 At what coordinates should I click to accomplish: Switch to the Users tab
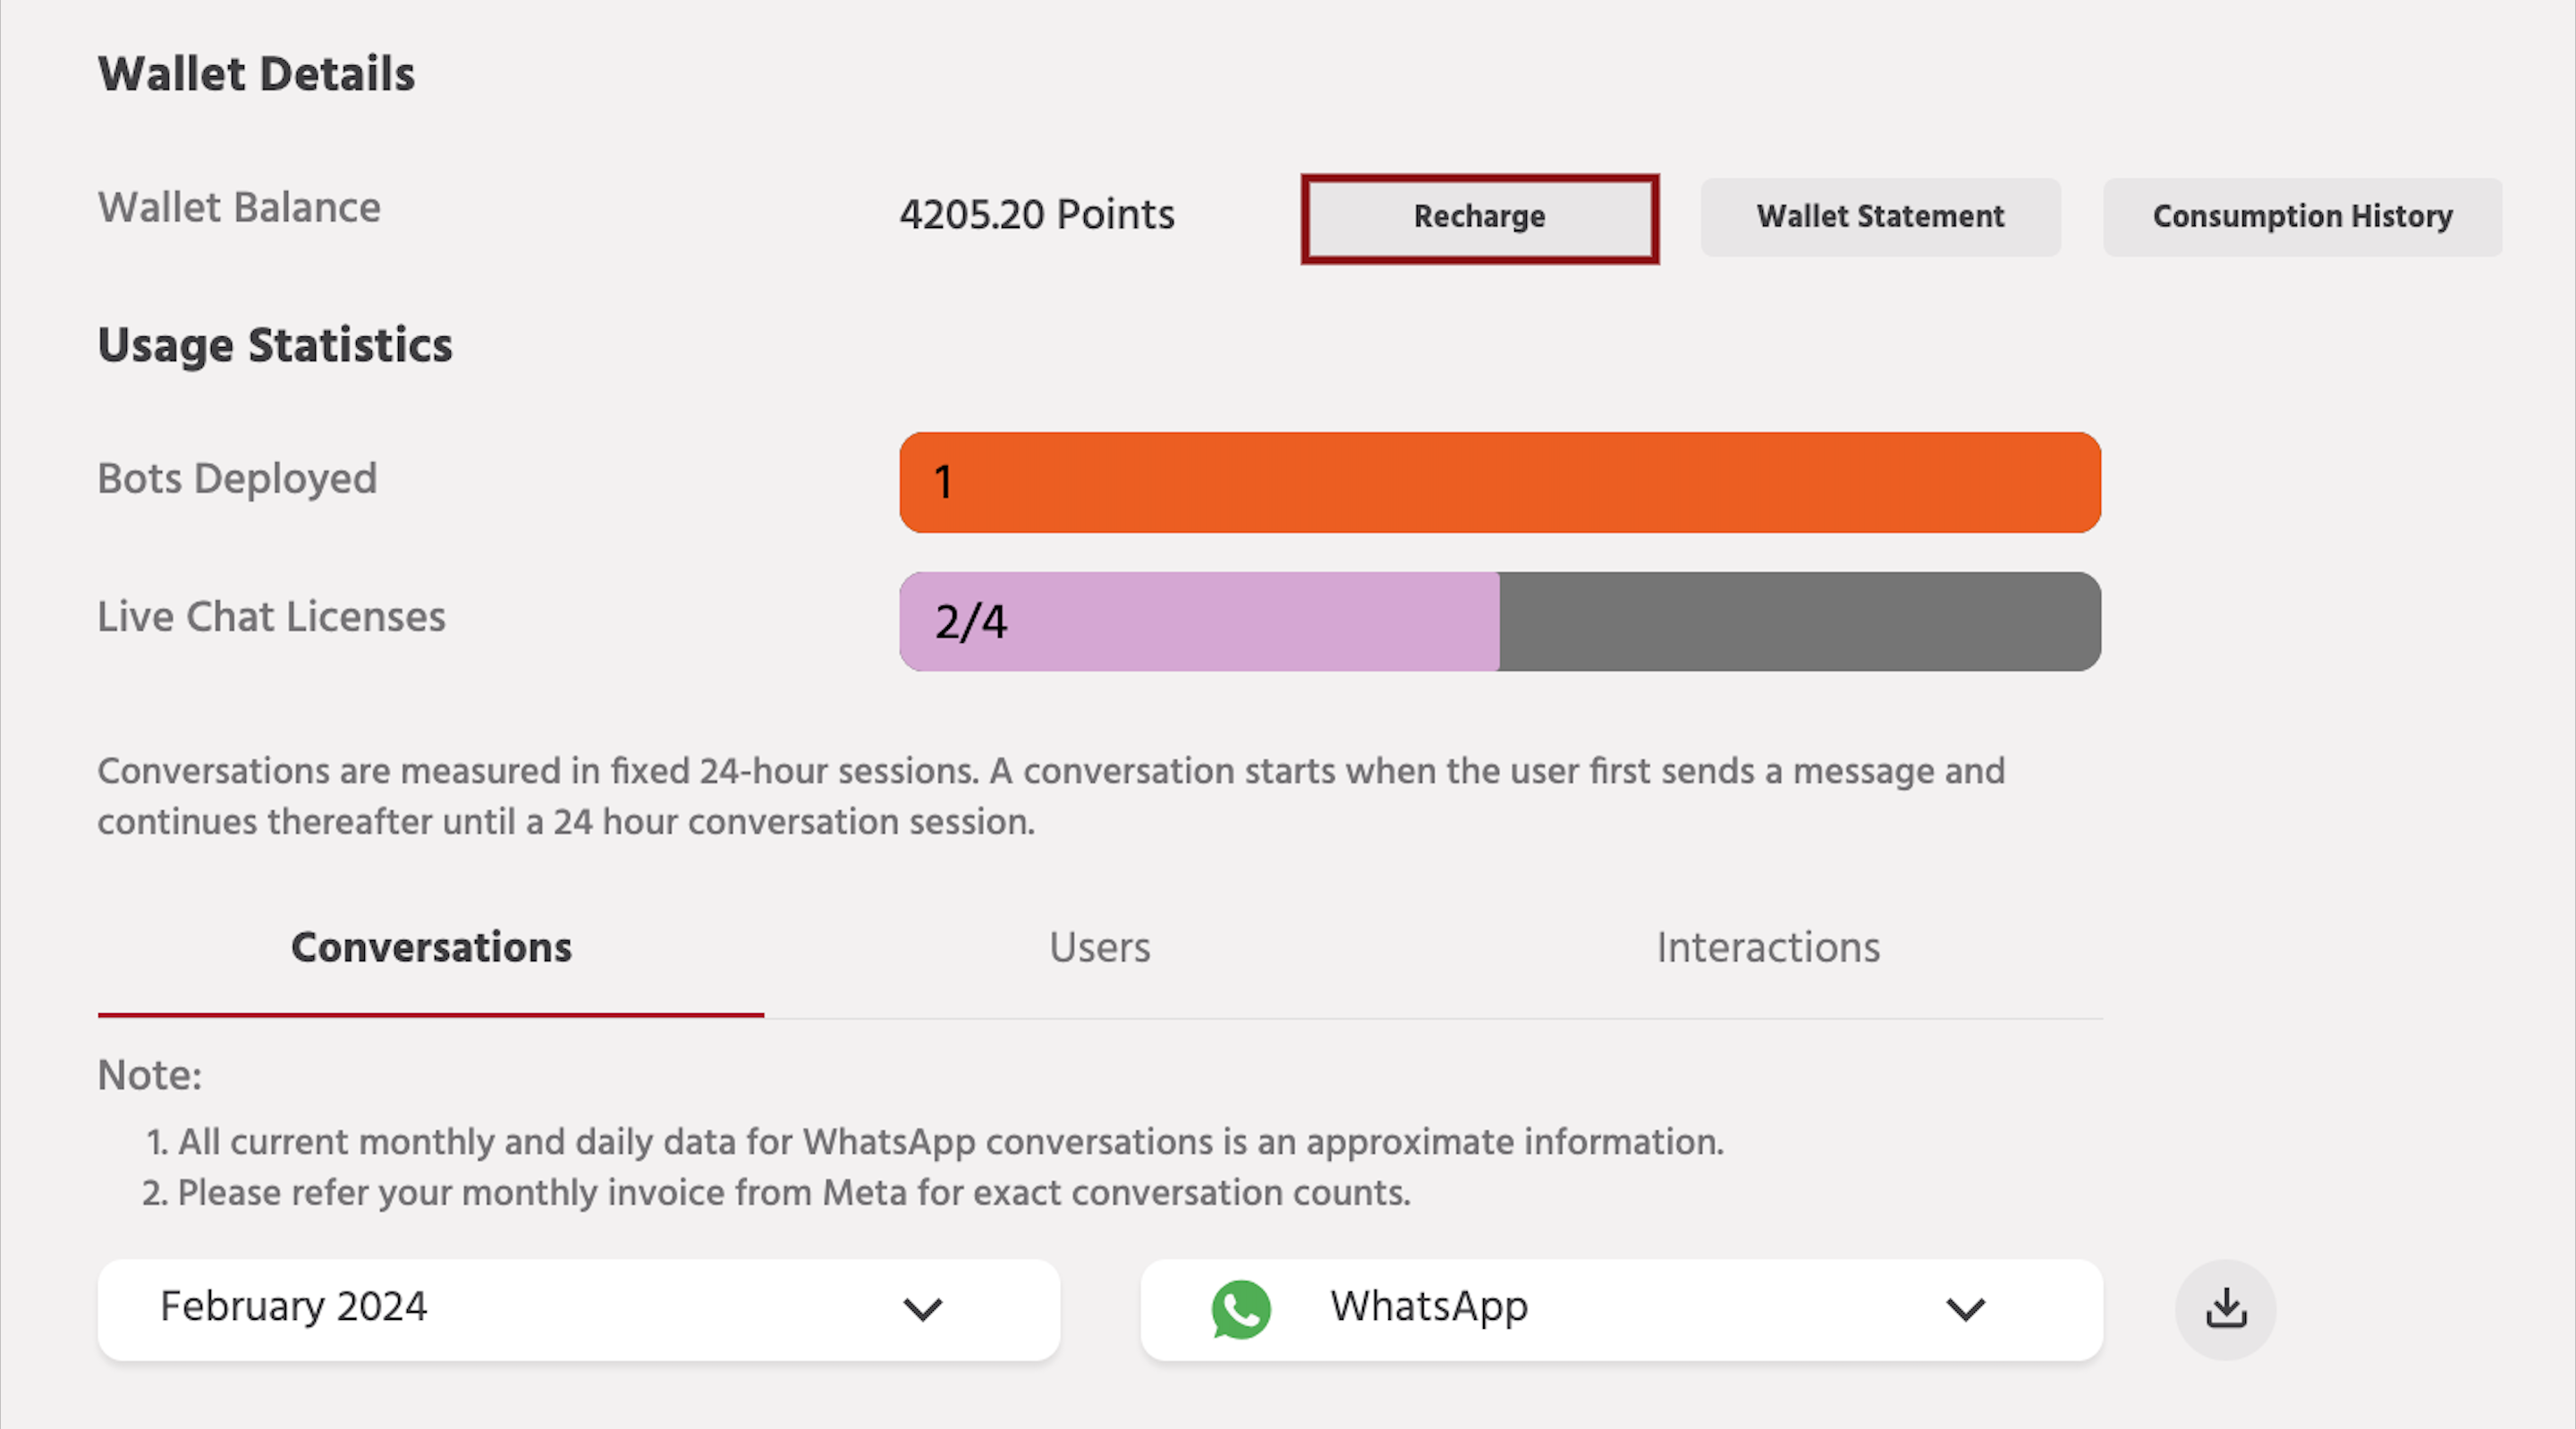pyautogui.click(x=1099, y=947)
